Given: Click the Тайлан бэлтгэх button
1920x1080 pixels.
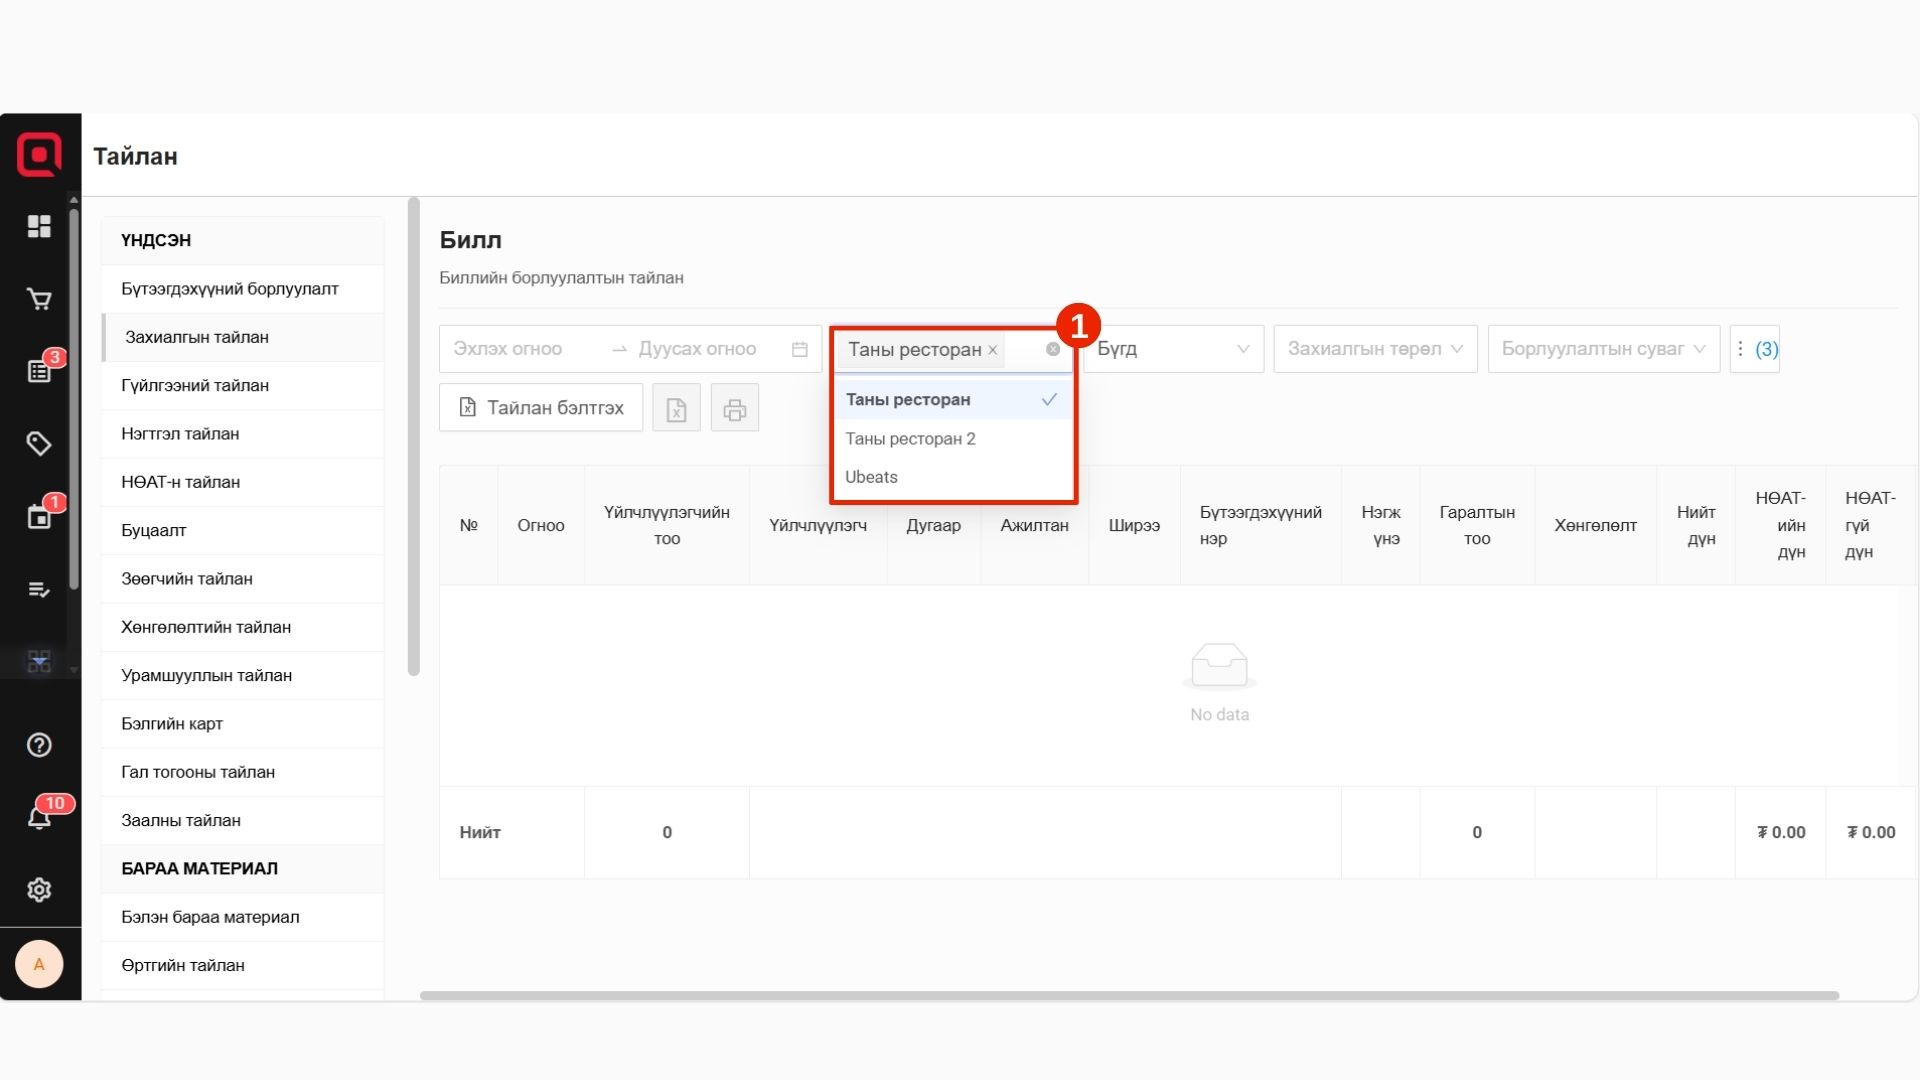Looking at the screenshot, I should tap(541, 408).
